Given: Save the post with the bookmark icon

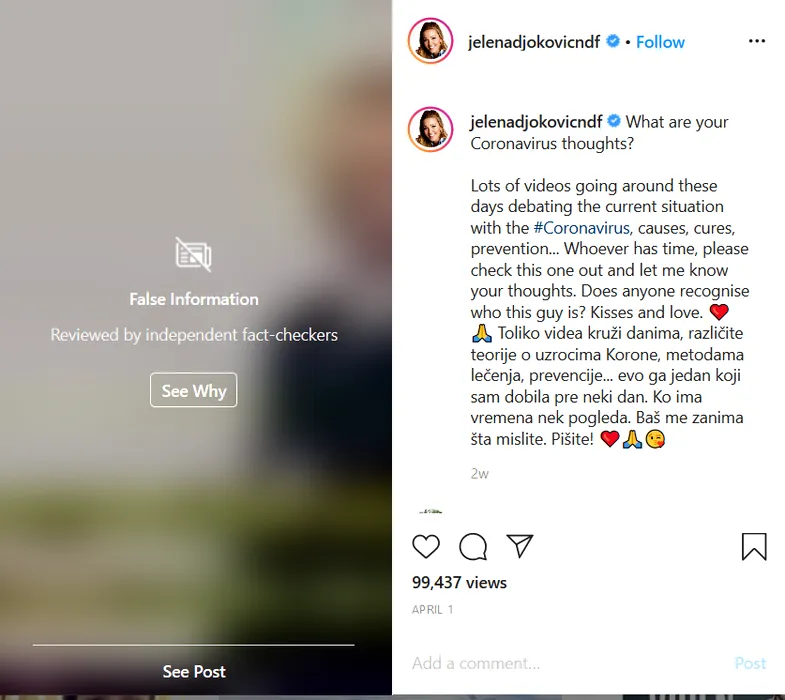Looking at the screenshot, I should [x=754, y=546].
